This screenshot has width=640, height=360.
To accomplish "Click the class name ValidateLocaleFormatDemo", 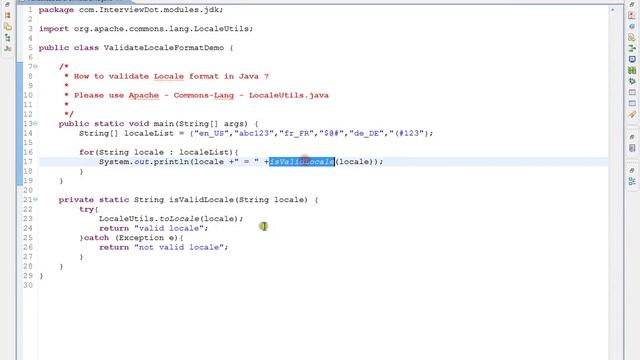I will (x=164, y=48).
